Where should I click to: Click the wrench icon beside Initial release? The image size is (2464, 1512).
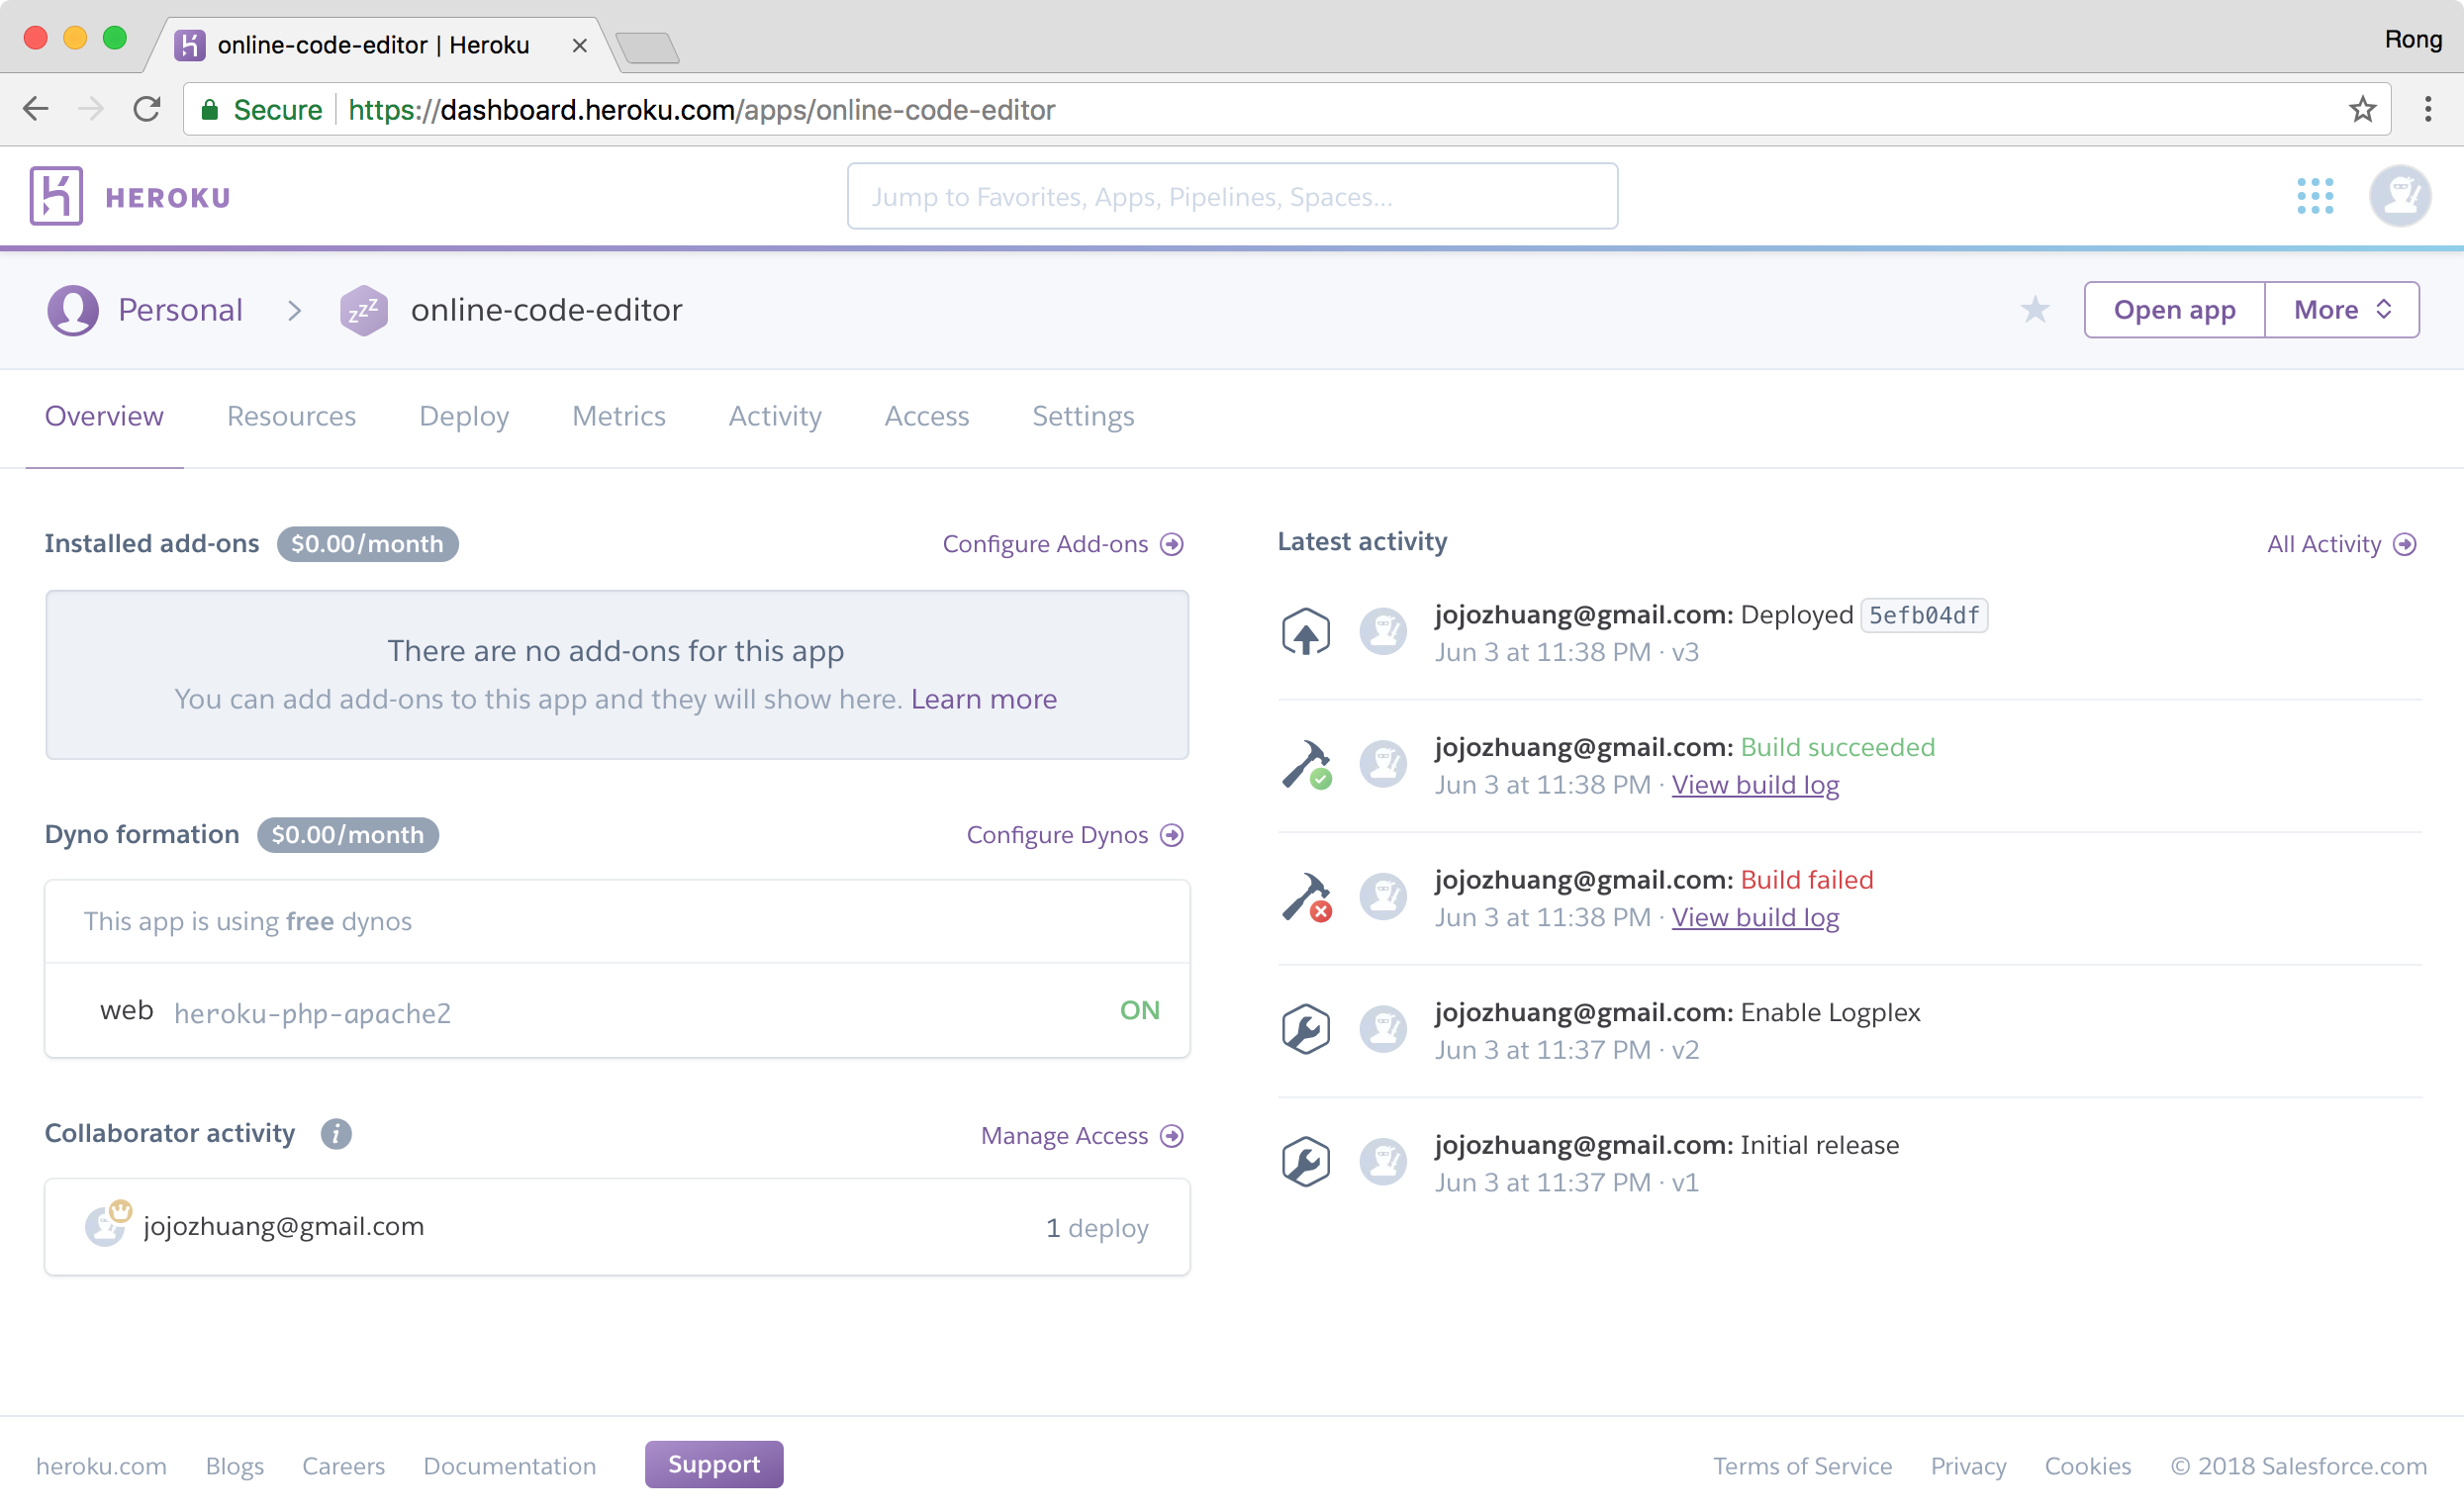(1306, 1163)
